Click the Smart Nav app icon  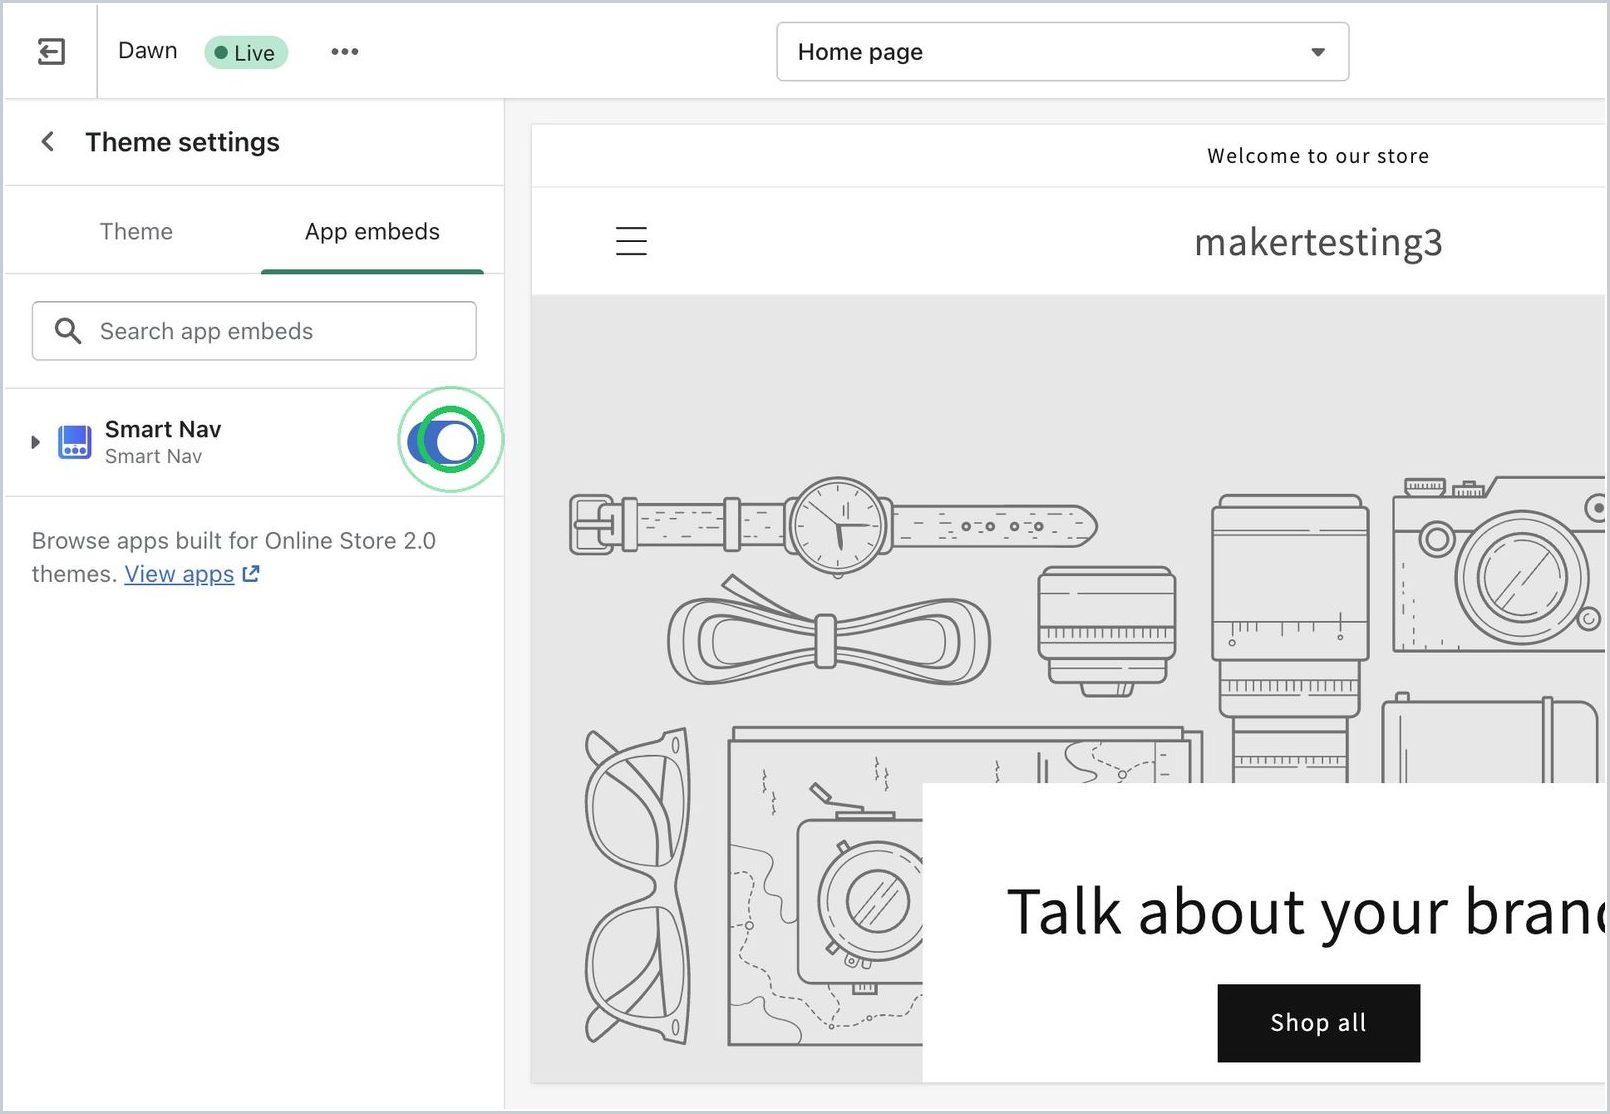[75, 441]
